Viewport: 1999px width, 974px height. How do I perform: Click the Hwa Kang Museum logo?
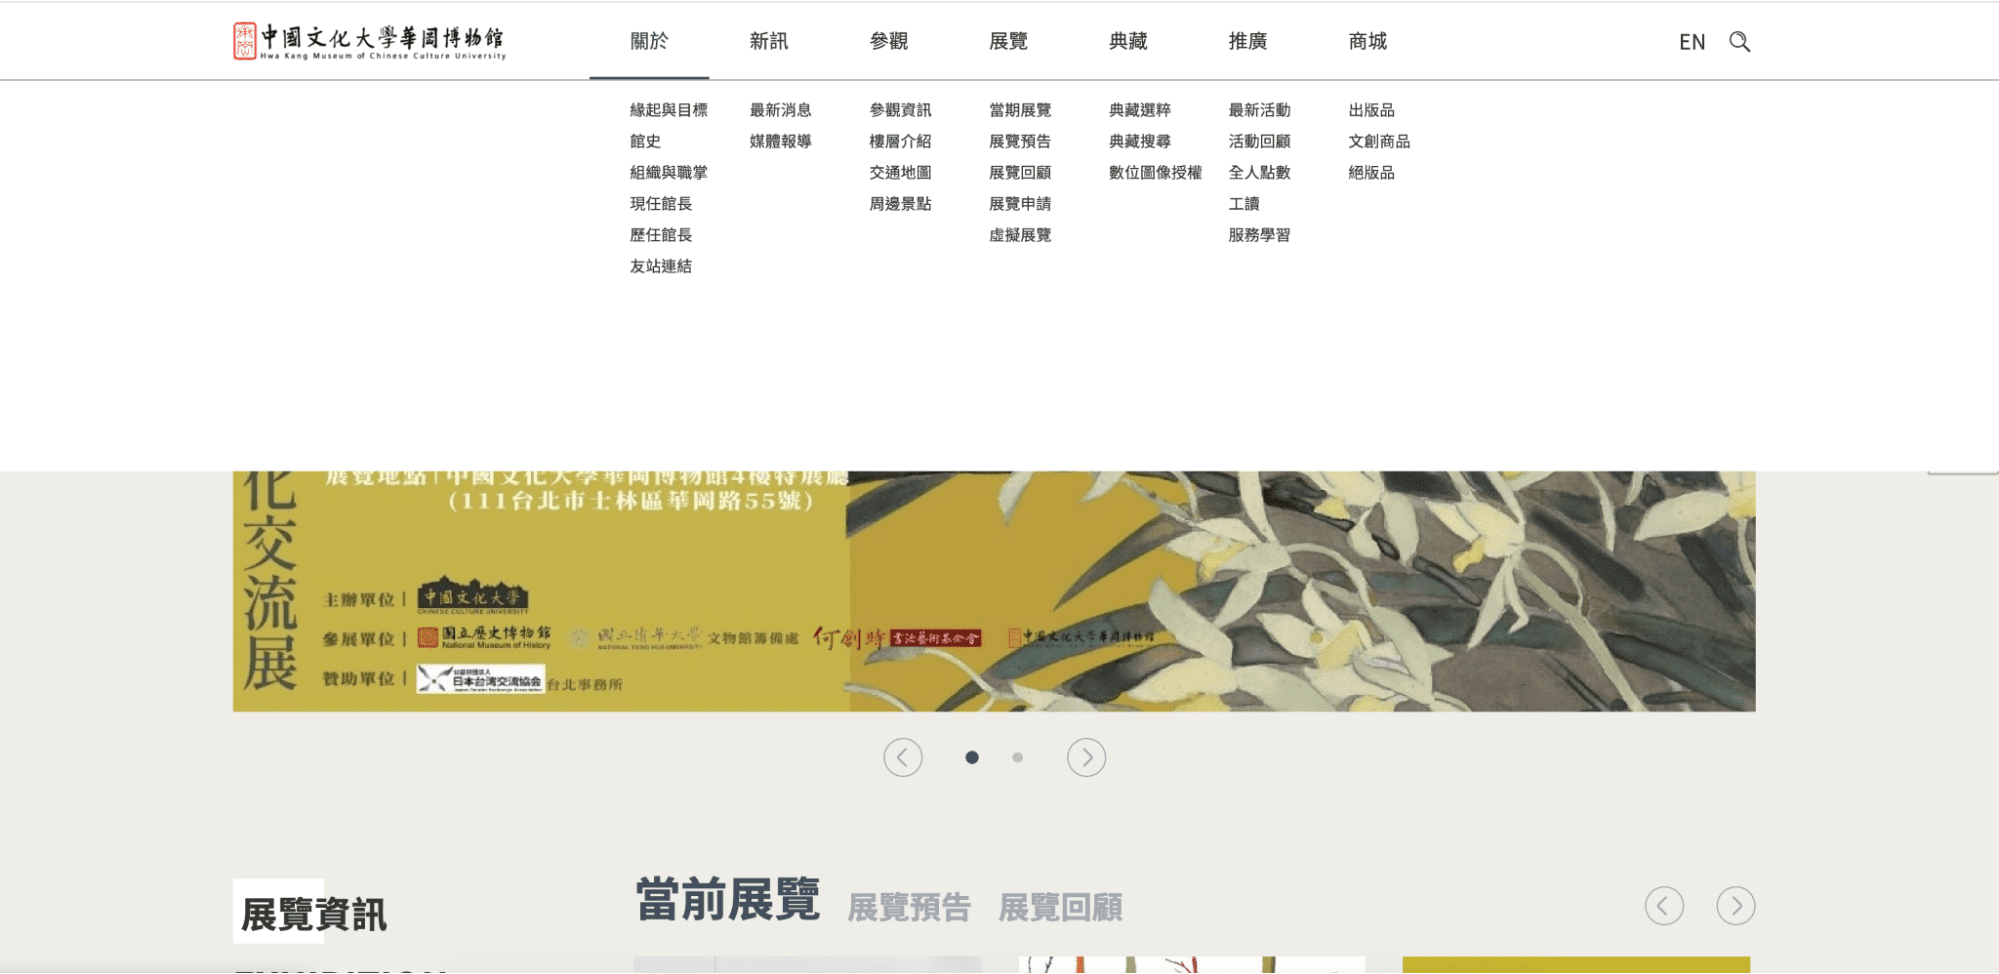pos(369,41)
